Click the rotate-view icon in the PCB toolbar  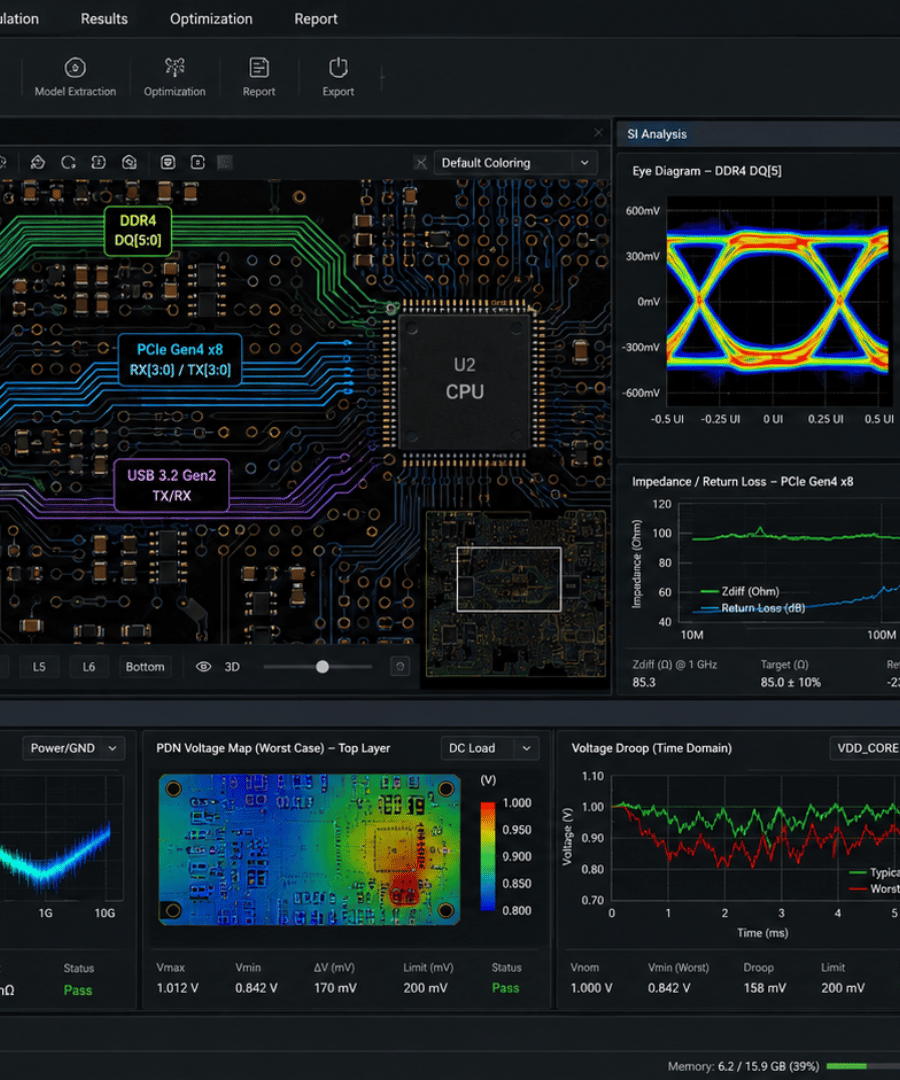(38, 163)
